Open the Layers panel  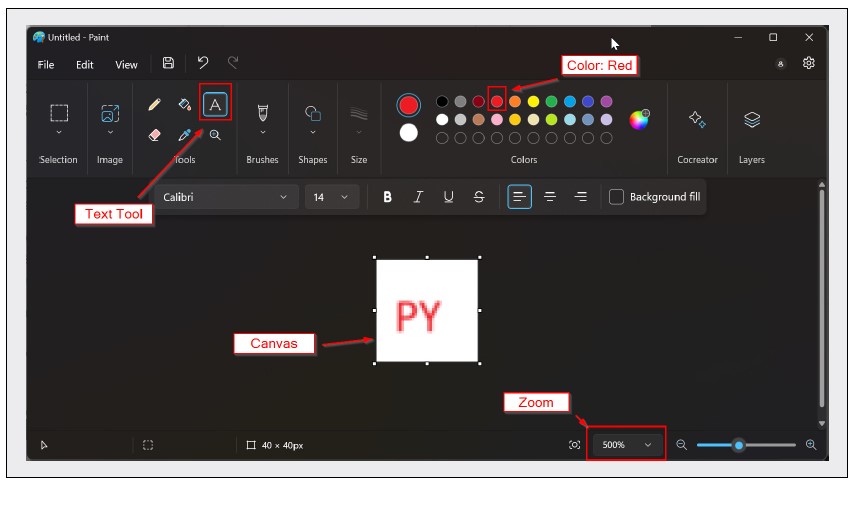(752, 120)
